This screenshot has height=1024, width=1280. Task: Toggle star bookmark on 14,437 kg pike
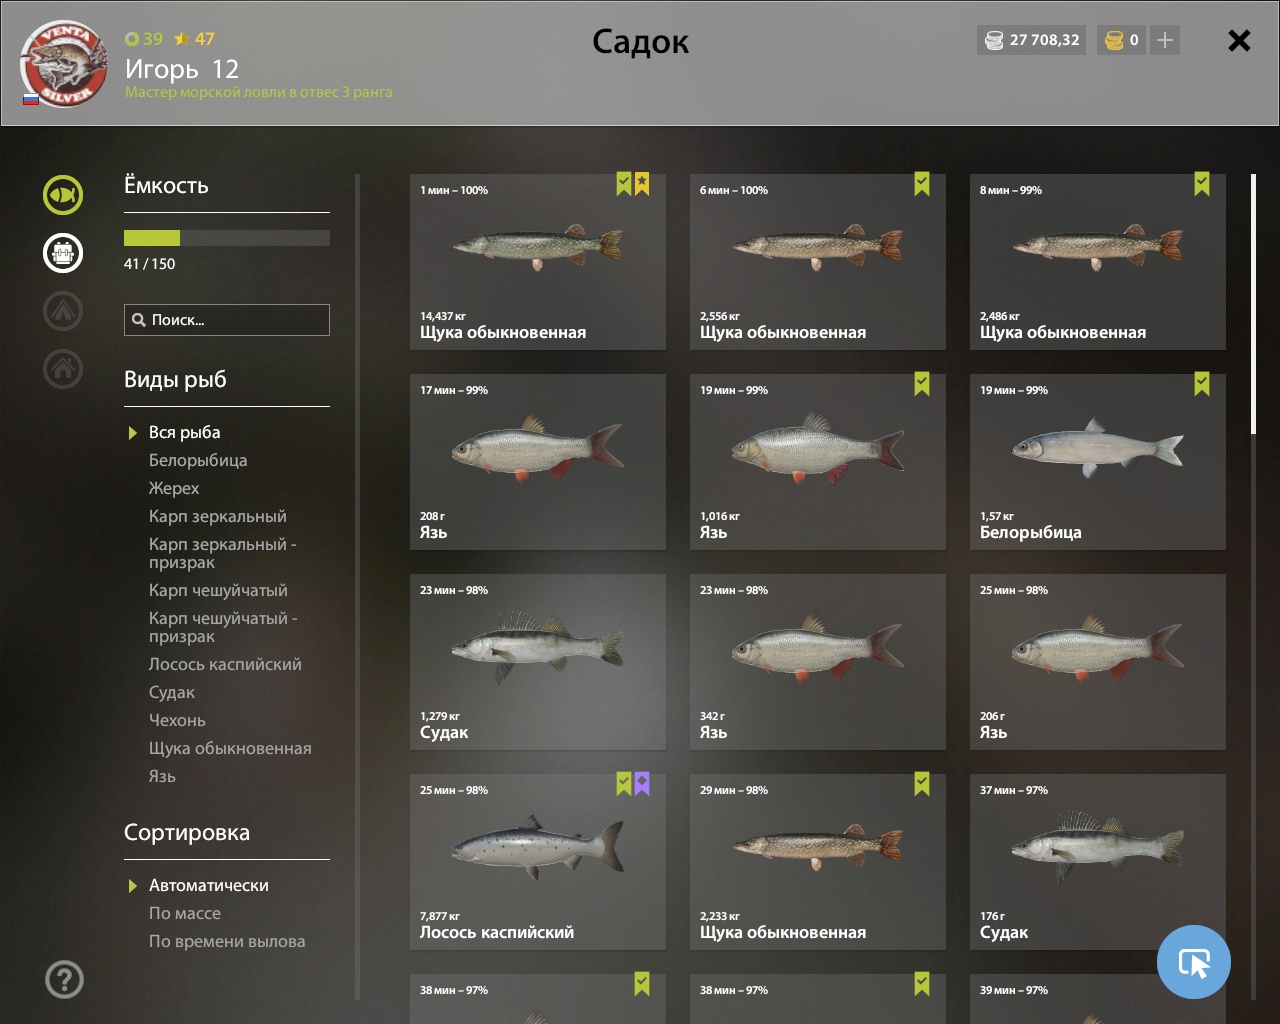[642, 184]
